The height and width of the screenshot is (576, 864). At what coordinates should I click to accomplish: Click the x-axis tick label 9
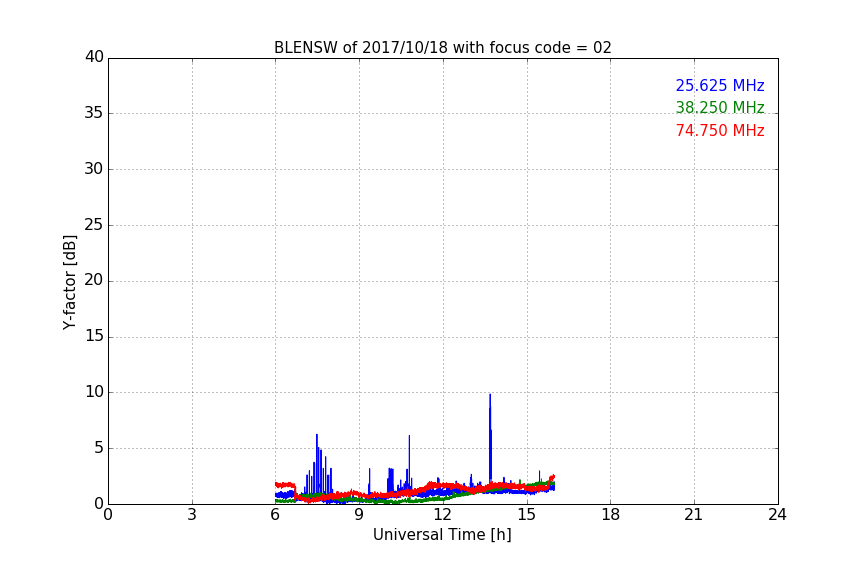359,515
